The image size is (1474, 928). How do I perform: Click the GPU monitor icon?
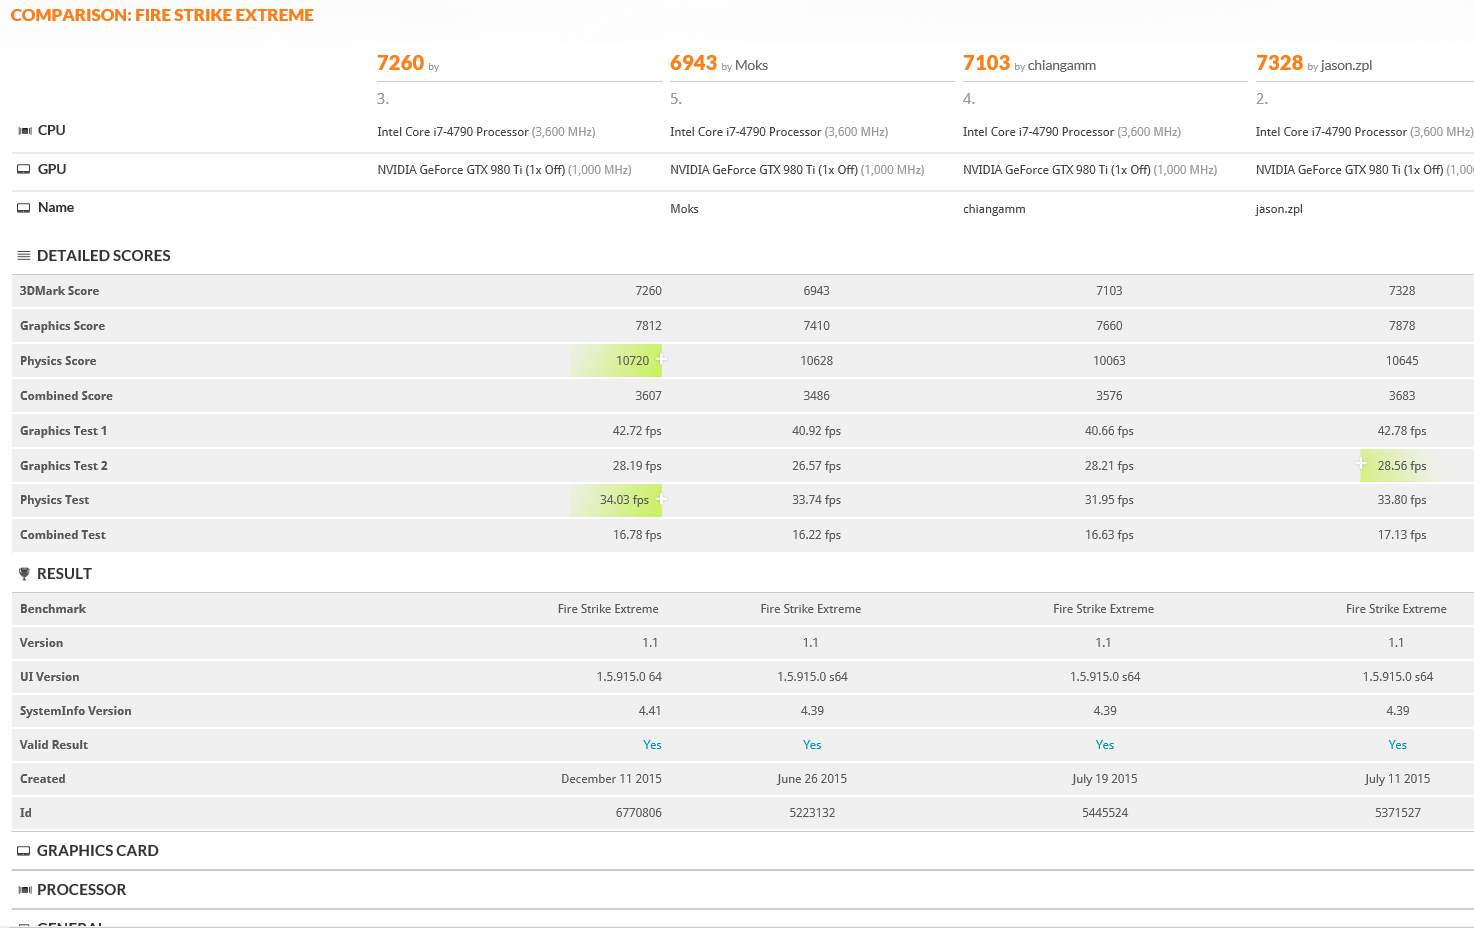click(24, 169)
